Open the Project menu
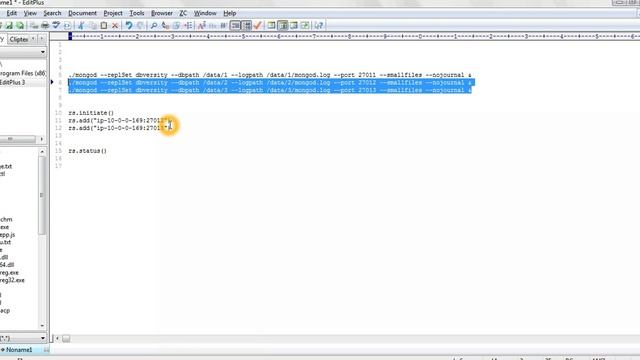This screenshot has width=640, height=360. coord(113,13)
